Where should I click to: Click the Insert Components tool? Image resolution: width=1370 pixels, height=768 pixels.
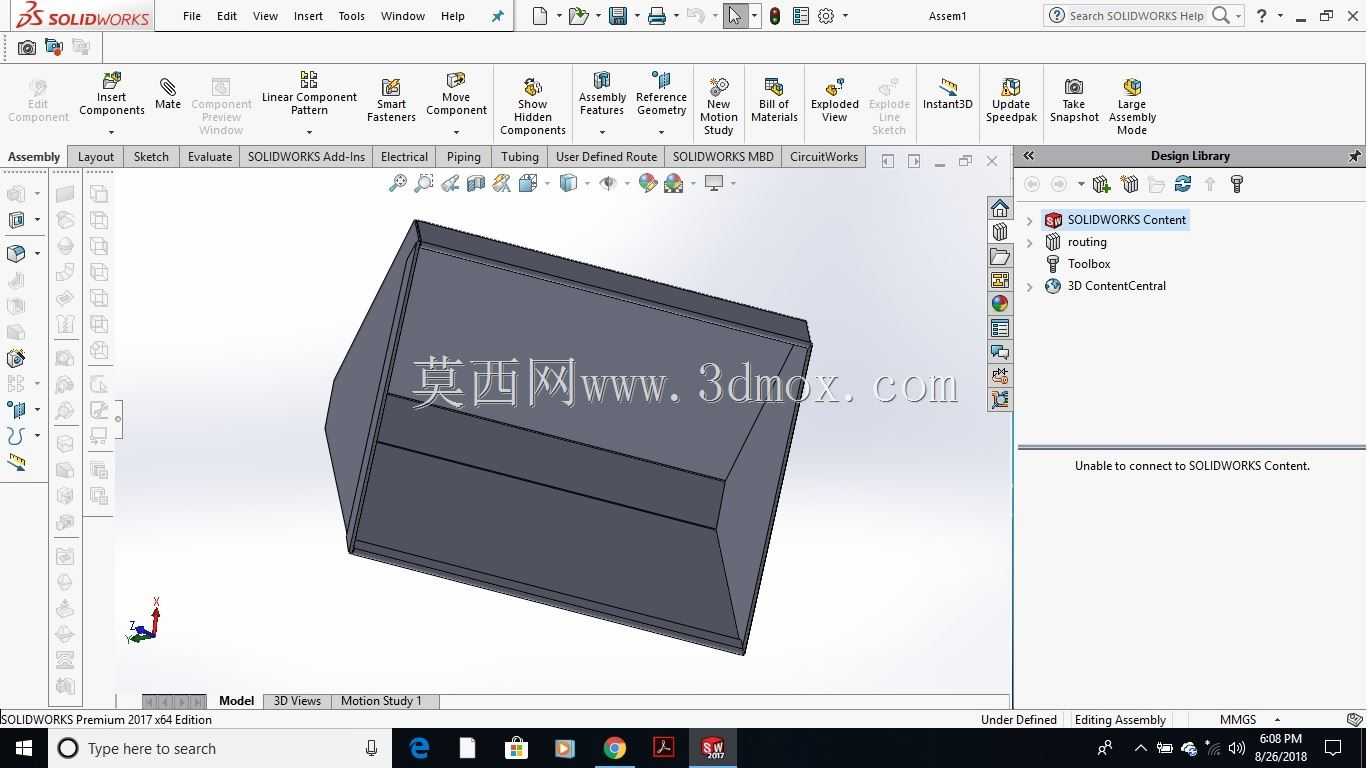pyautogui.click(x=111, y=95)
